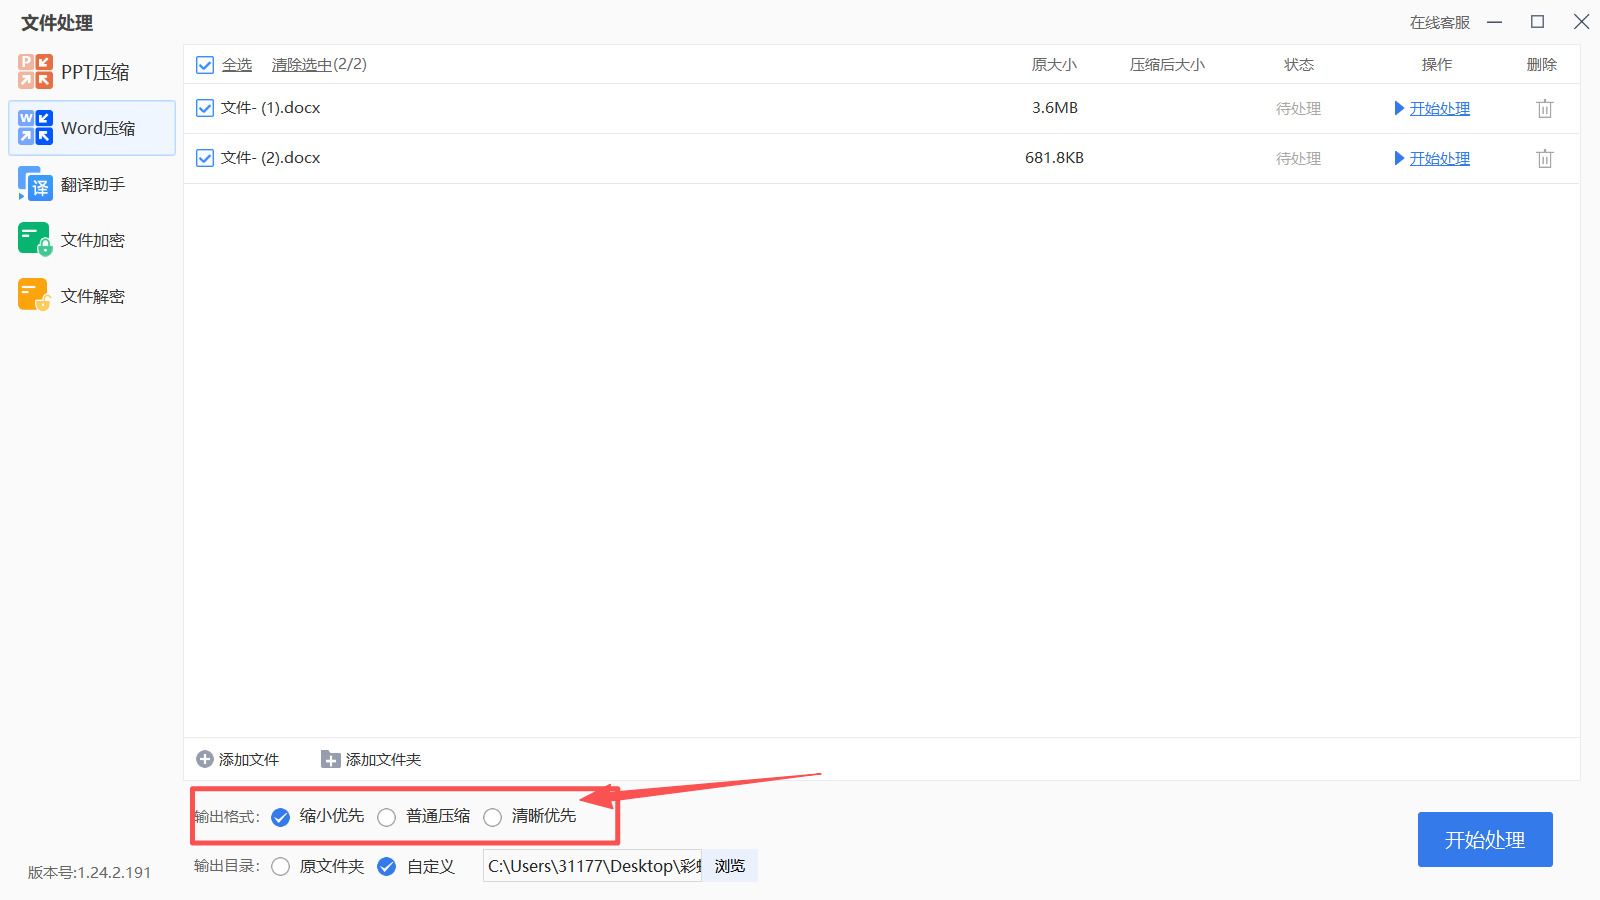The image size is (1600, 900).
Task: Open the PPT压缩 sidebar icon
Action: (x=35, y=72)
